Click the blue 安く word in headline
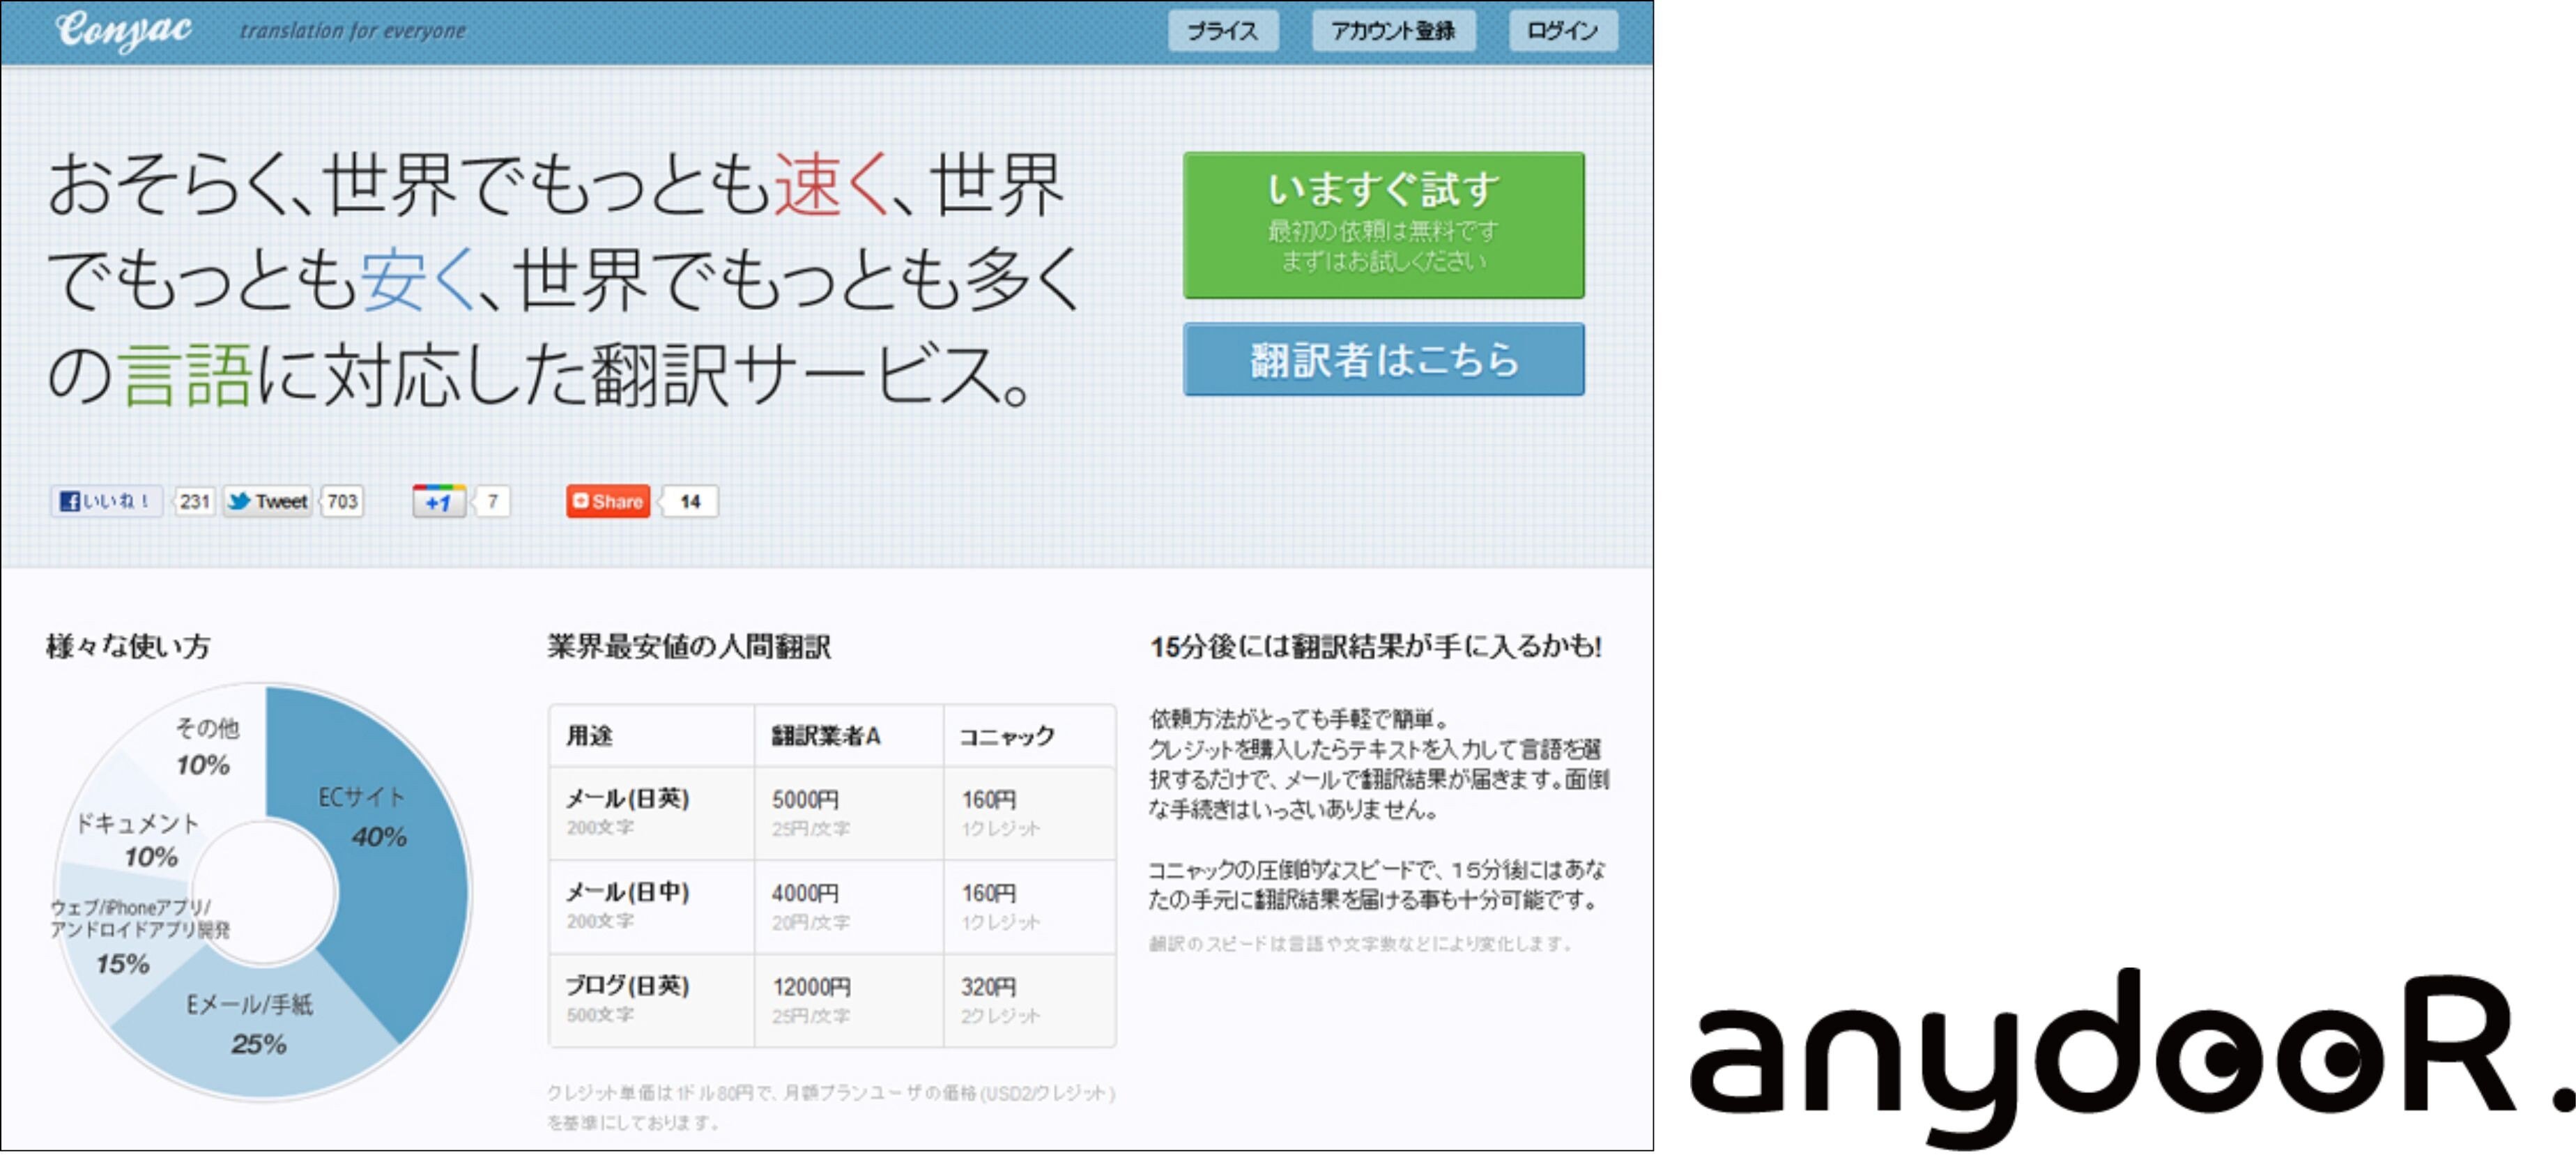Image resolution: width=2576 pixels, height=1169 pixels. [418, 280]
